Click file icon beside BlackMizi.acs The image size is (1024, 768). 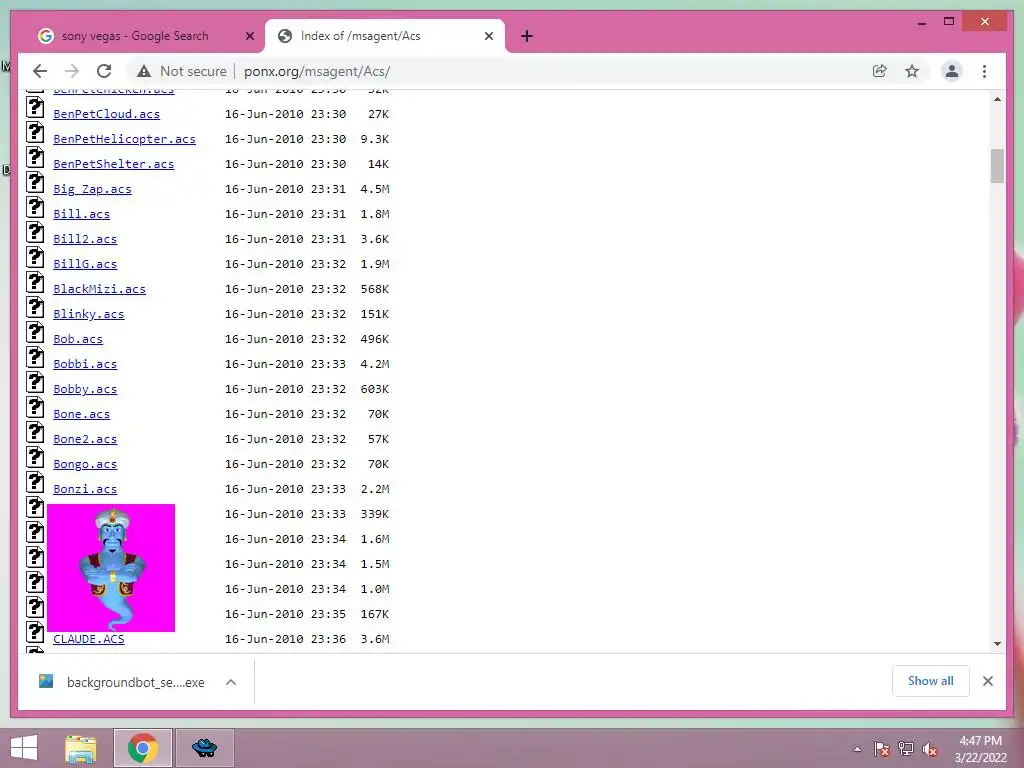tap(35, 282)
